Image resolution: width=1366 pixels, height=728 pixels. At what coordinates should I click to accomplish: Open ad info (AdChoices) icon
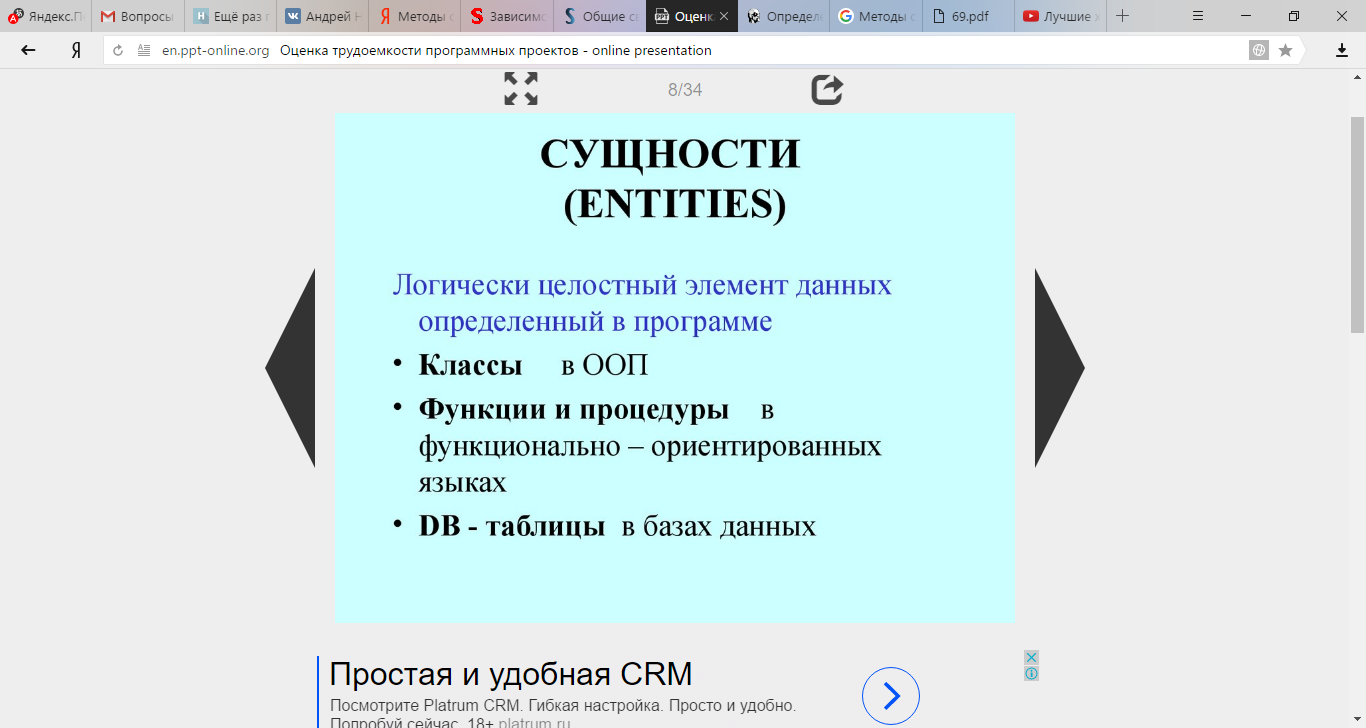click(1031, 673)
